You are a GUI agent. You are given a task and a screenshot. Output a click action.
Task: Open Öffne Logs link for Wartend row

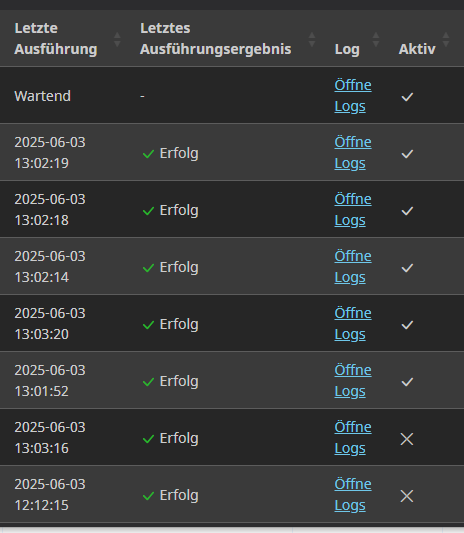pos(353,96)
